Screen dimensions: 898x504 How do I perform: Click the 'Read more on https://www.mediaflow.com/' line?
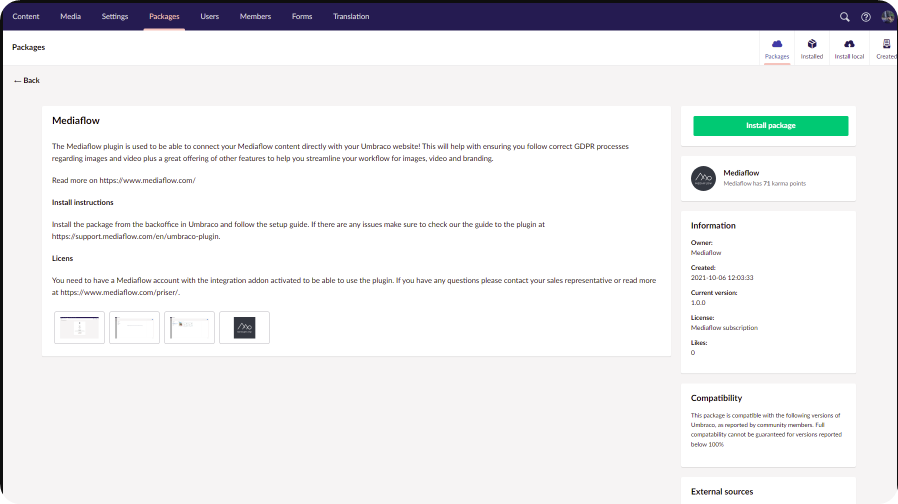click(x=123, y=180)
